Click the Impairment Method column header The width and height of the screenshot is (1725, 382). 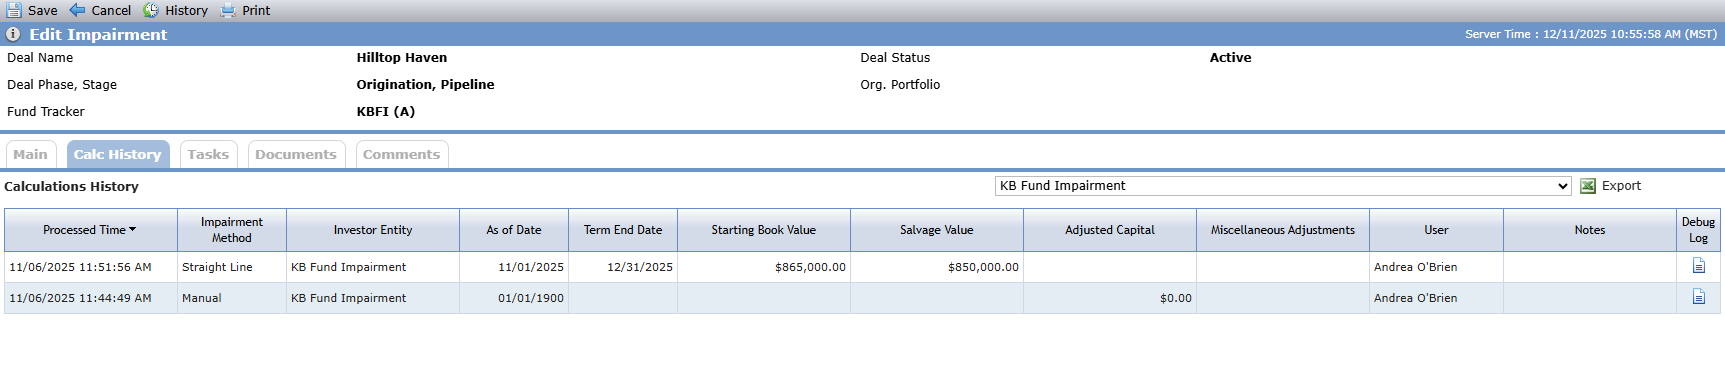coord(232,230)
